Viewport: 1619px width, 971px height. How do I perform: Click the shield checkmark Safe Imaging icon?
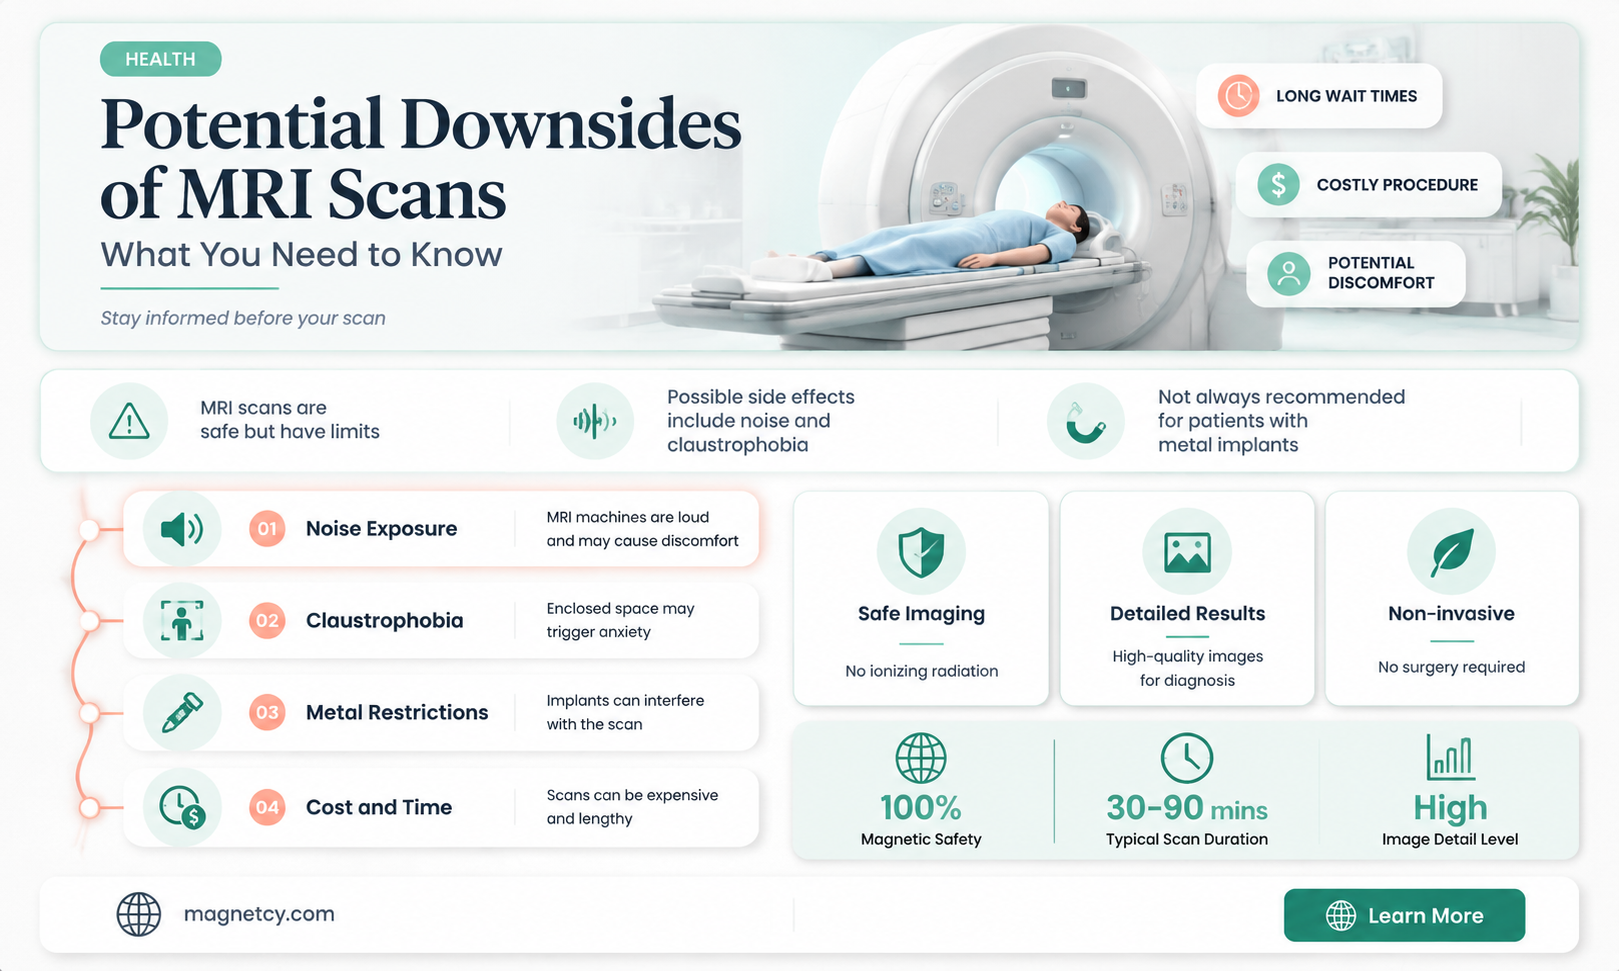[x=921, y=552]
